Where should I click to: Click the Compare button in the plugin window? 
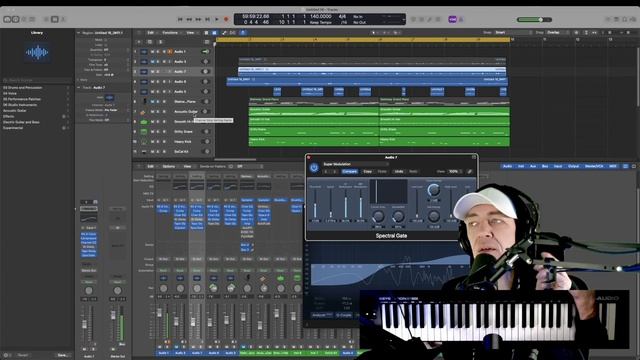click(349, 171)
